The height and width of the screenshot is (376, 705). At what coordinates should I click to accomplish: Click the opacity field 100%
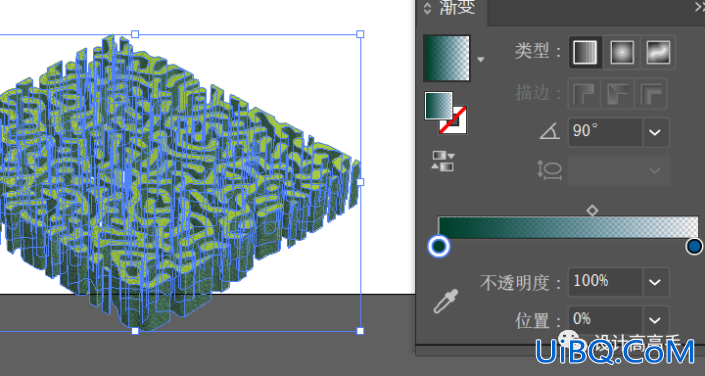point(605,282)
